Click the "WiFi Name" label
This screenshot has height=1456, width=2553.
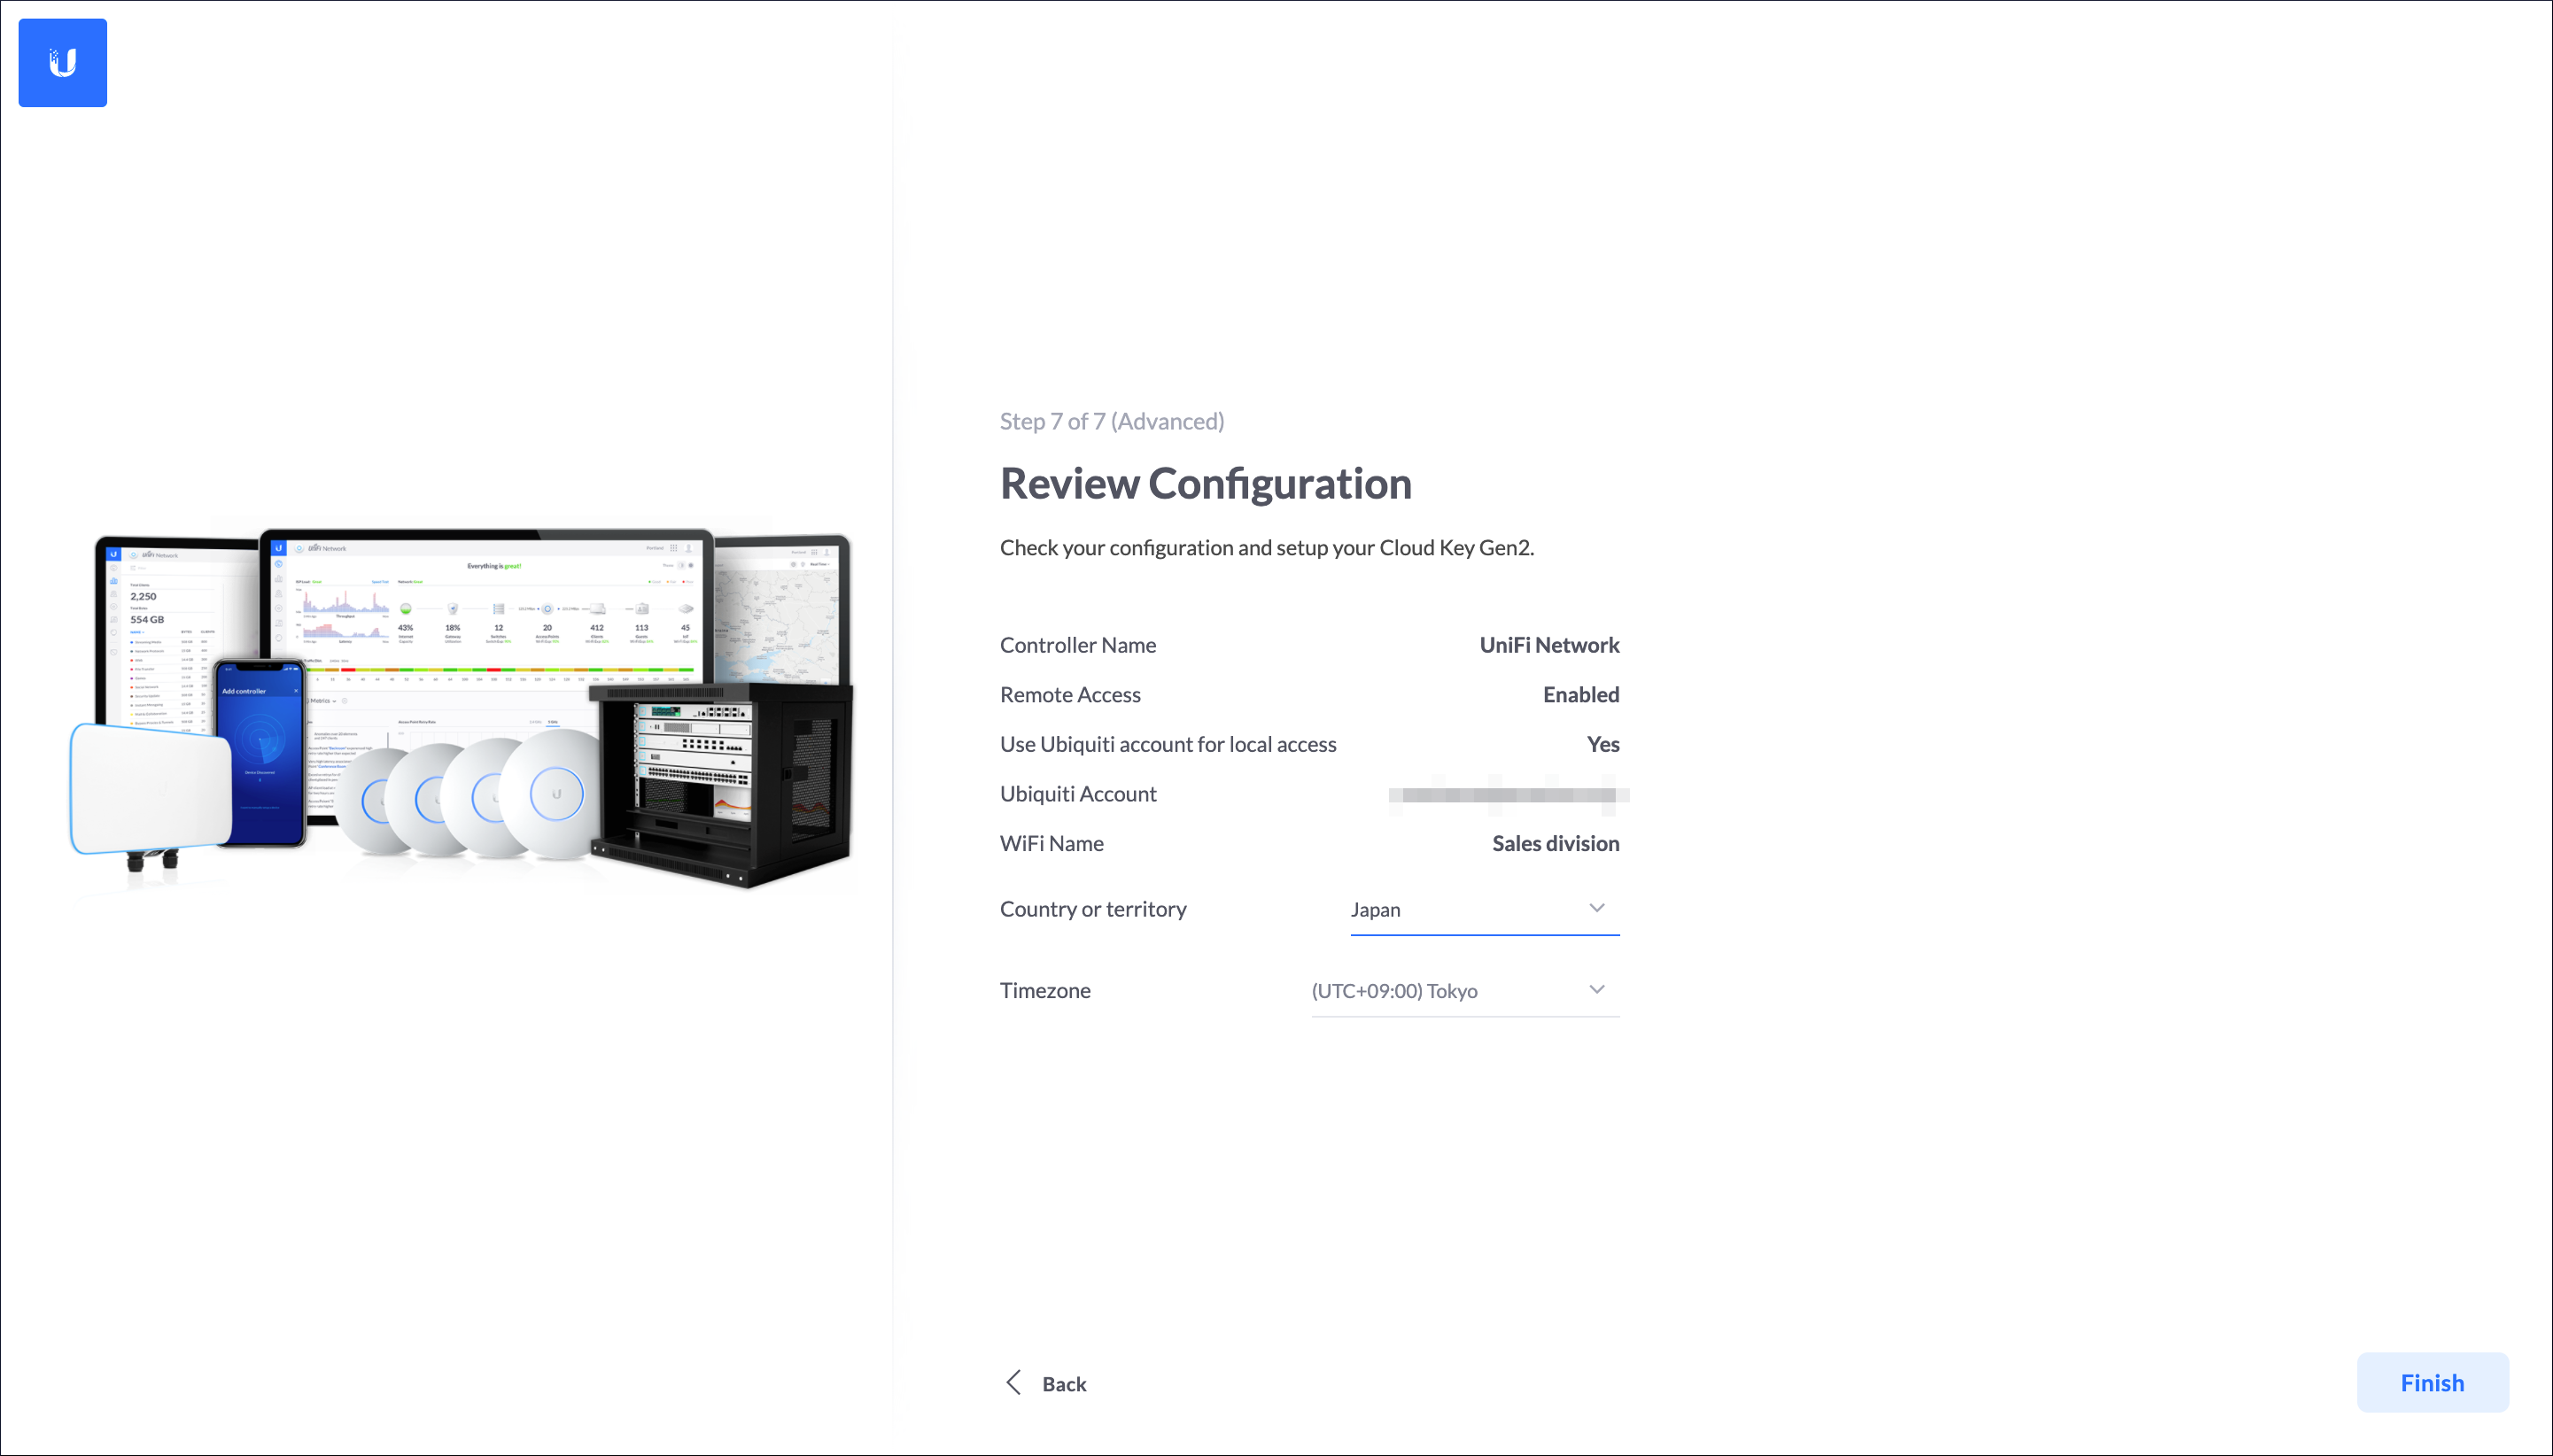(1052, 843)
